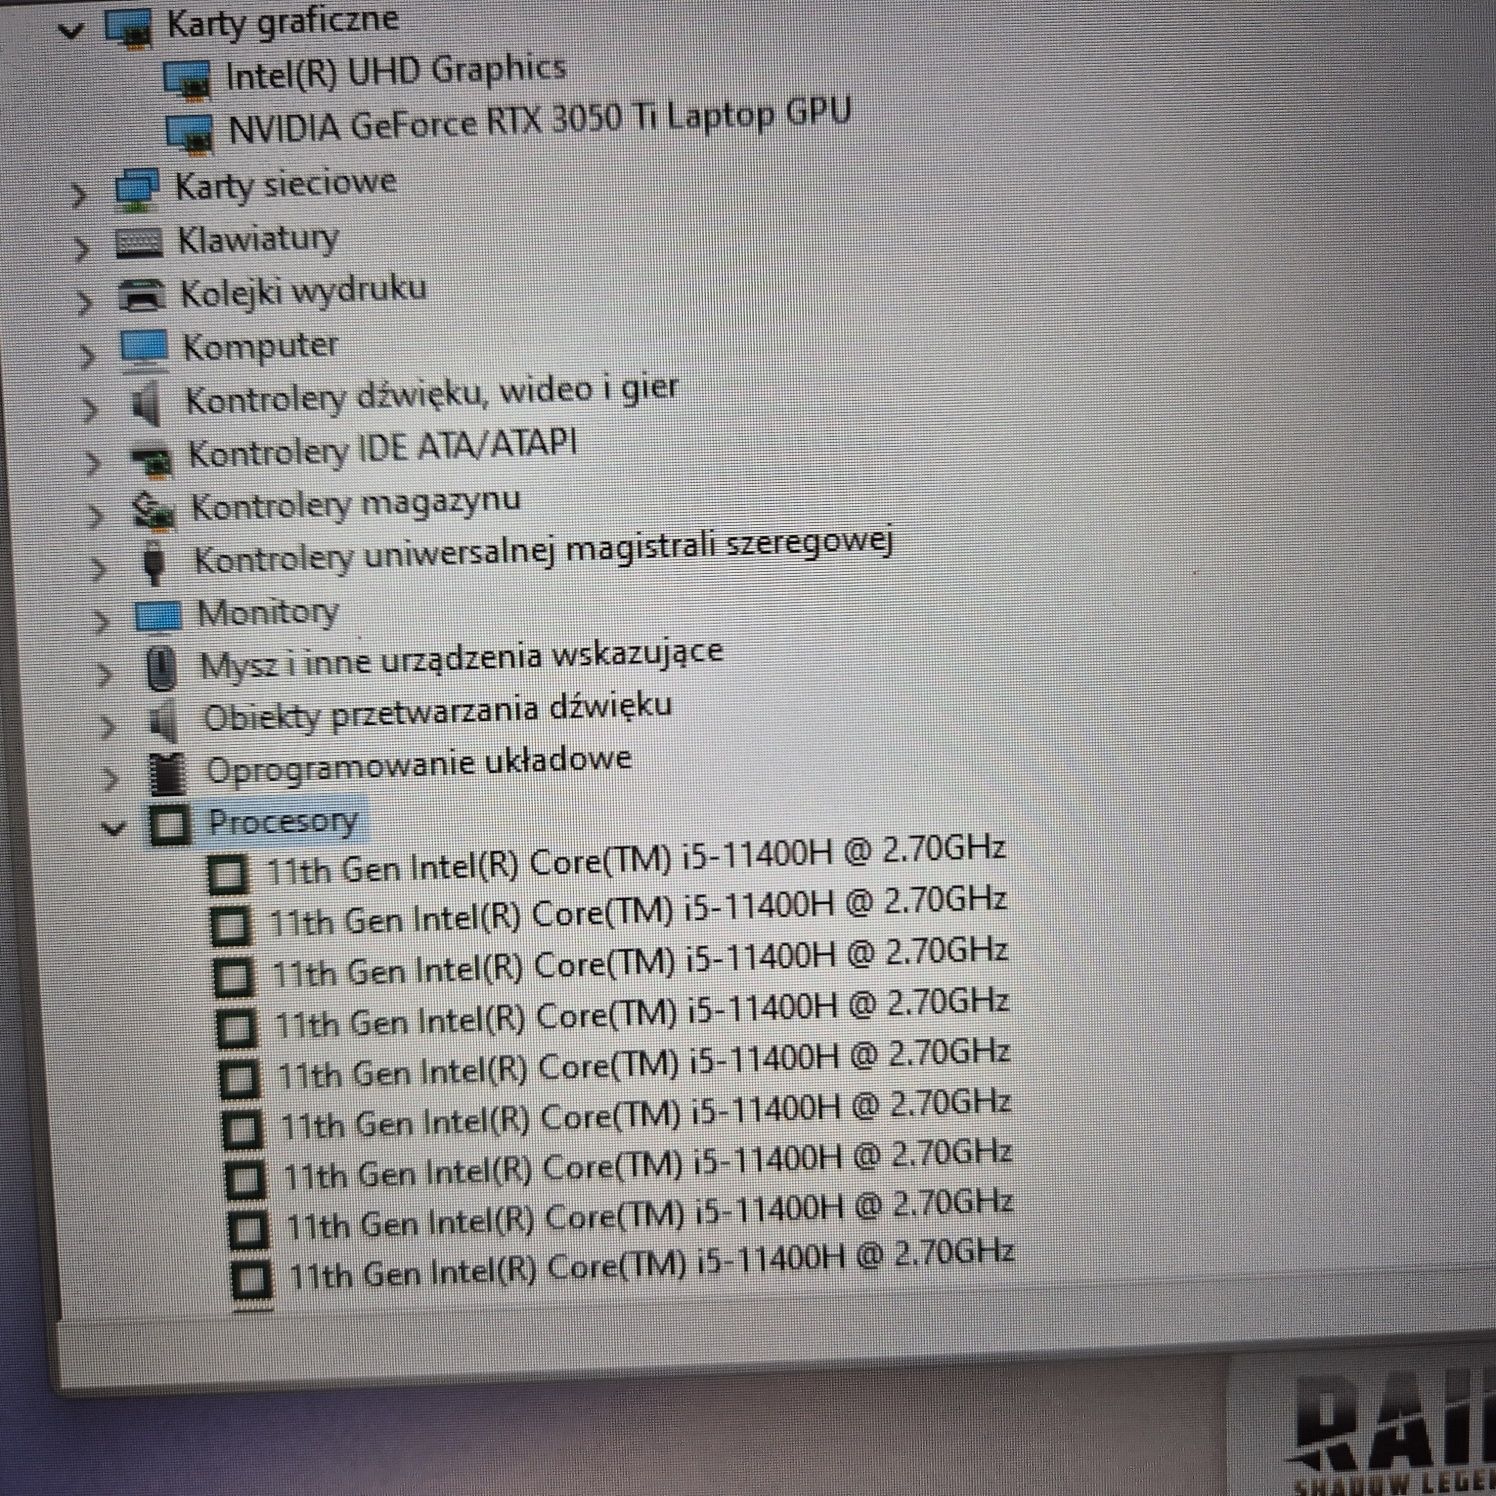Click the Oprogramowanie układowe chip icon
Viewport: 1496px width, 1496px height.
pos(167,773)
